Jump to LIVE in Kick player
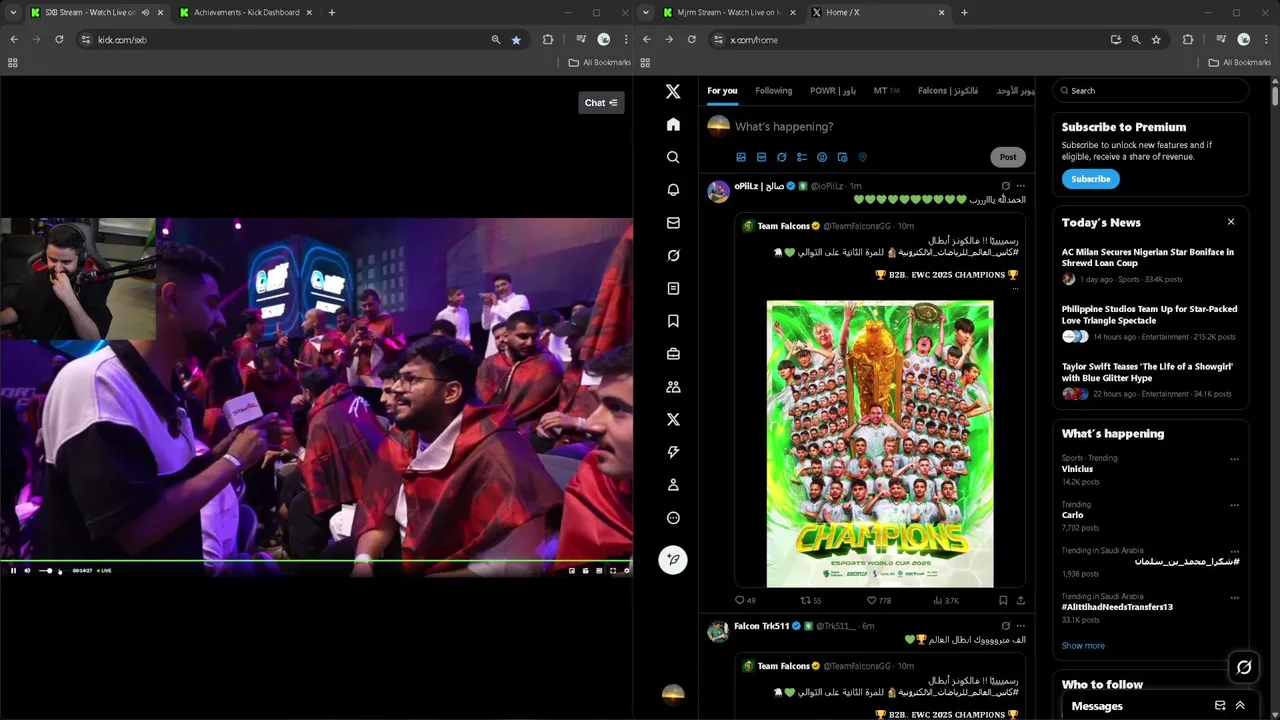The width and height of the screenshot is (1280, 720). (x=104, y=571)
